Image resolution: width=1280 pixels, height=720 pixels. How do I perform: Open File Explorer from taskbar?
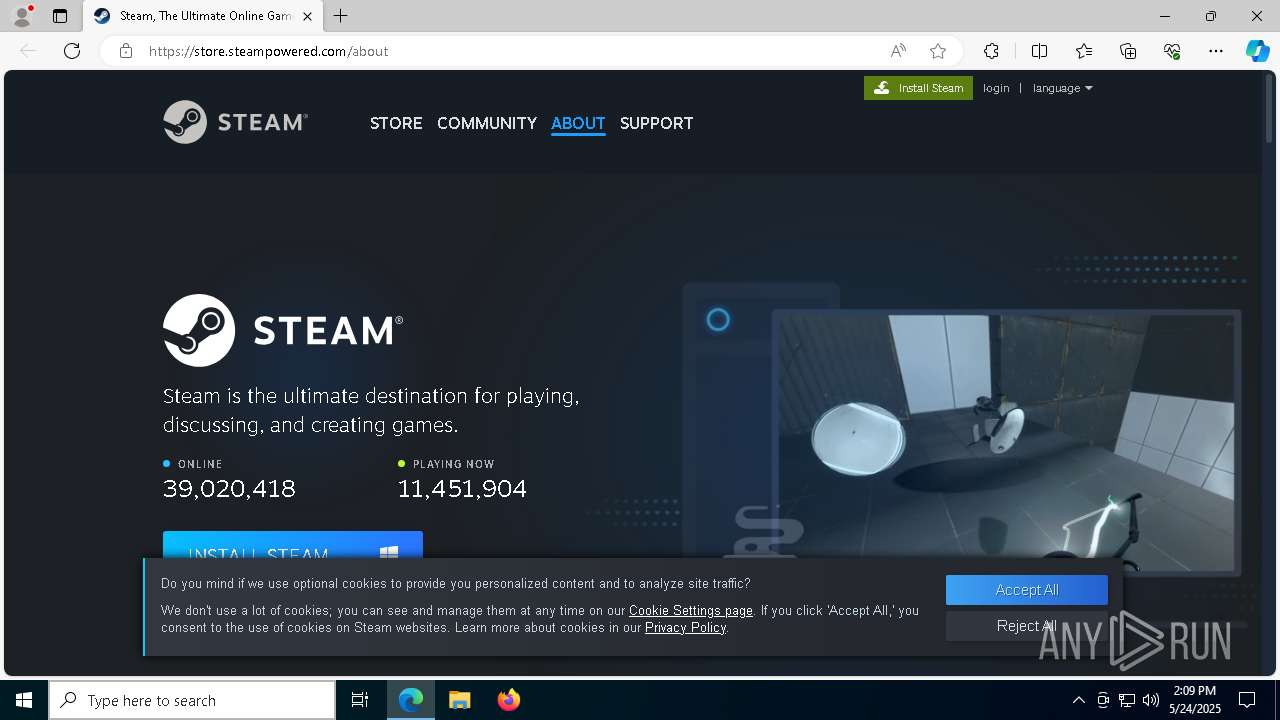pos(460,700)
